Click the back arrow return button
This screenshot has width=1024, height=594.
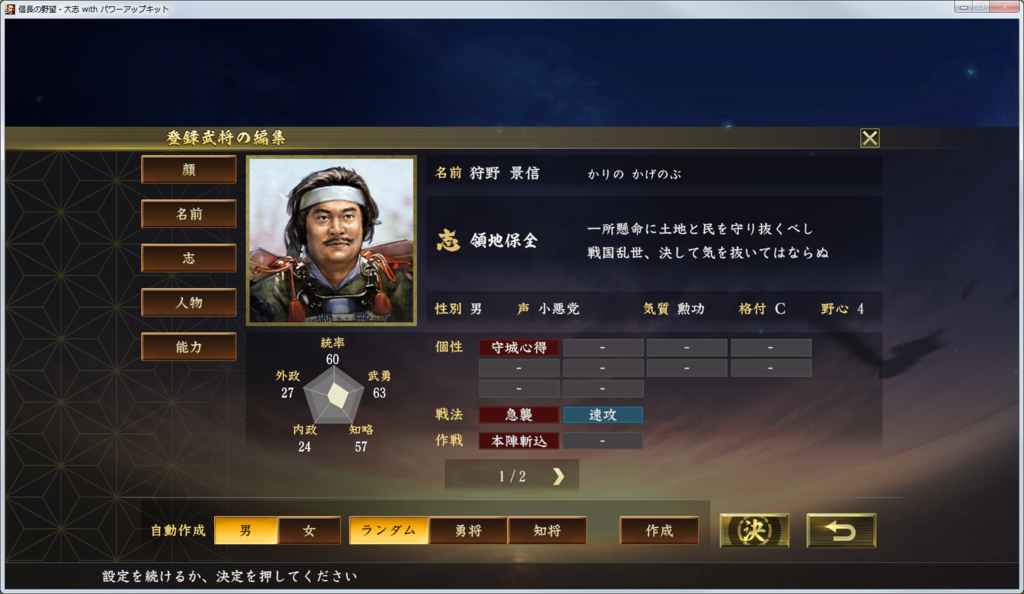(x=841, y=531)
